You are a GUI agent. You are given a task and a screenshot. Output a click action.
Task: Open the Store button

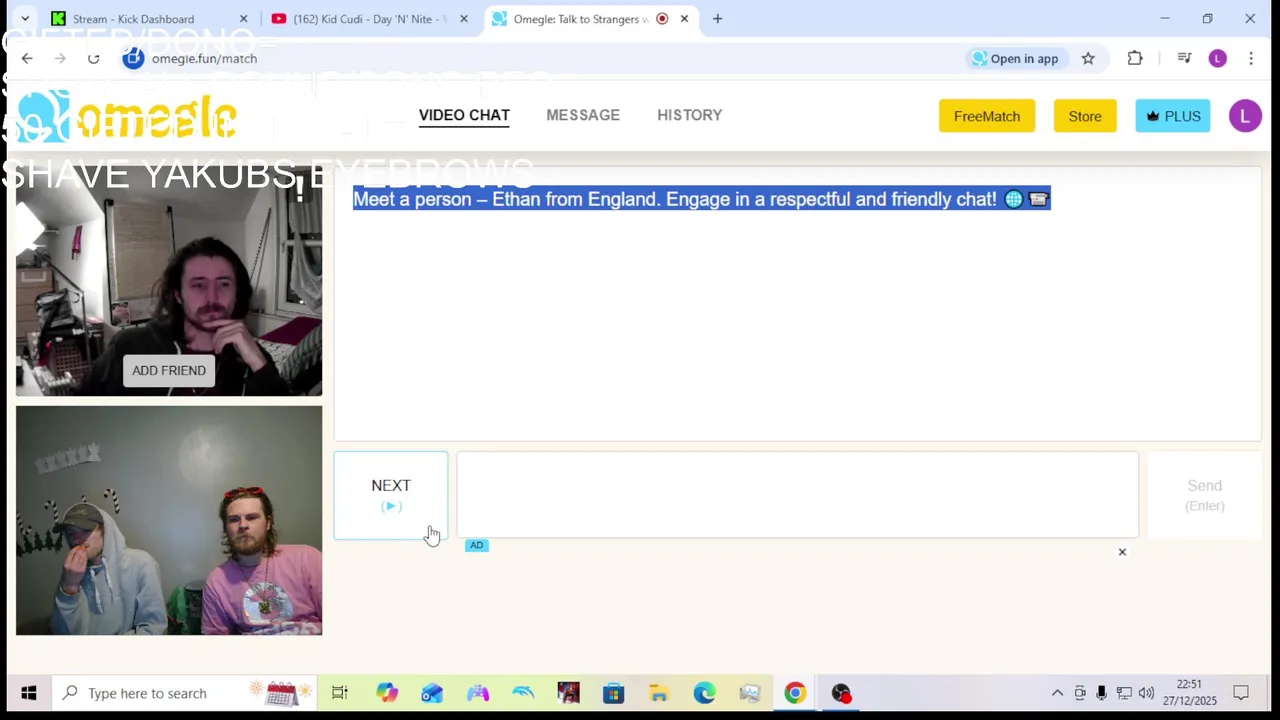[1085, 116]
